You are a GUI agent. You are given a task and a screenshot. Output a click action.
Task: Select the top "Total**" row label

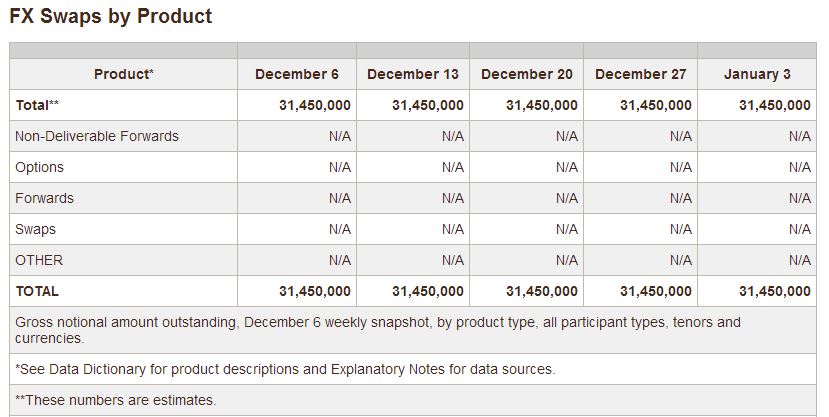tap(39, 105)
